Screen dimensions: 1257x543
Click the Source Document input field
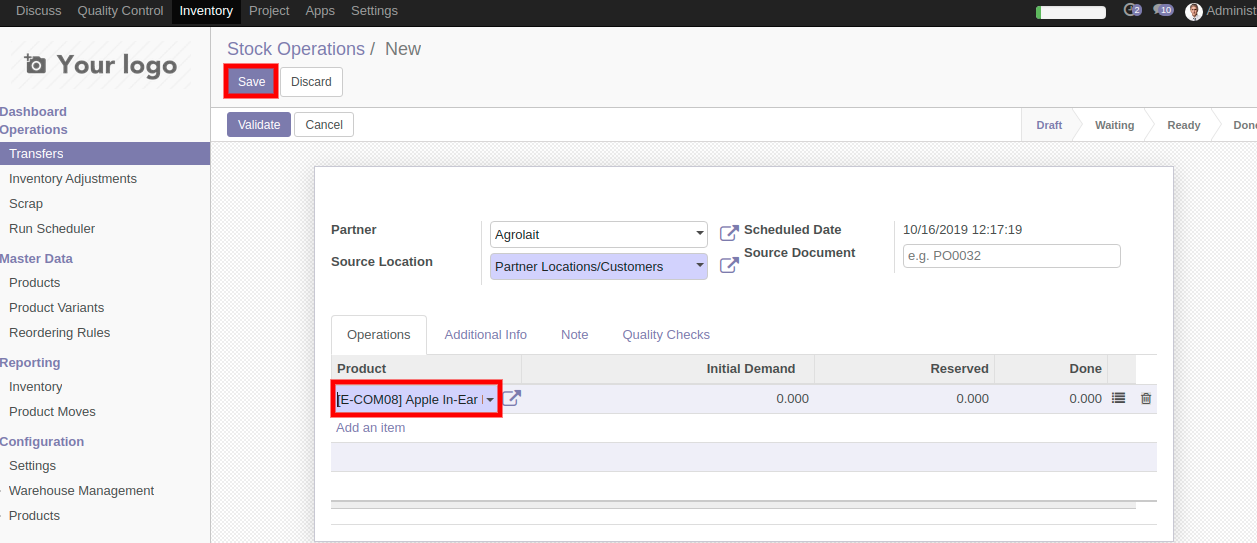(1011, 256)
